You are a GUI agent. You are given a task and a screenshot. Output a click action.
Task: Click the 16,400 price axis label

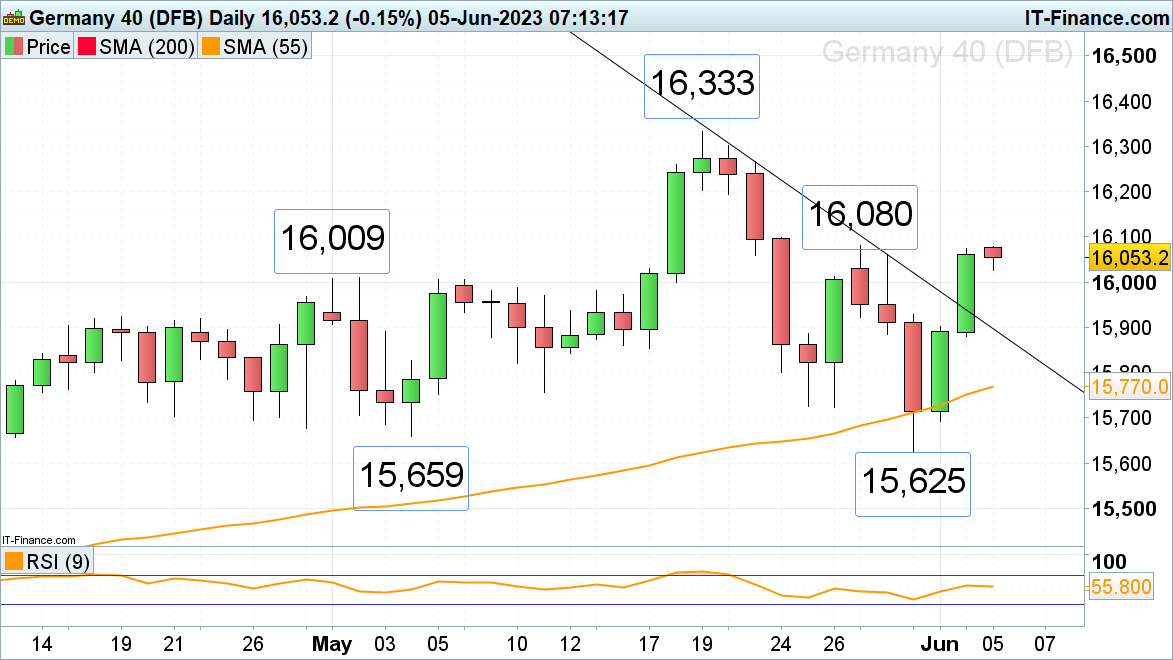1121,102
